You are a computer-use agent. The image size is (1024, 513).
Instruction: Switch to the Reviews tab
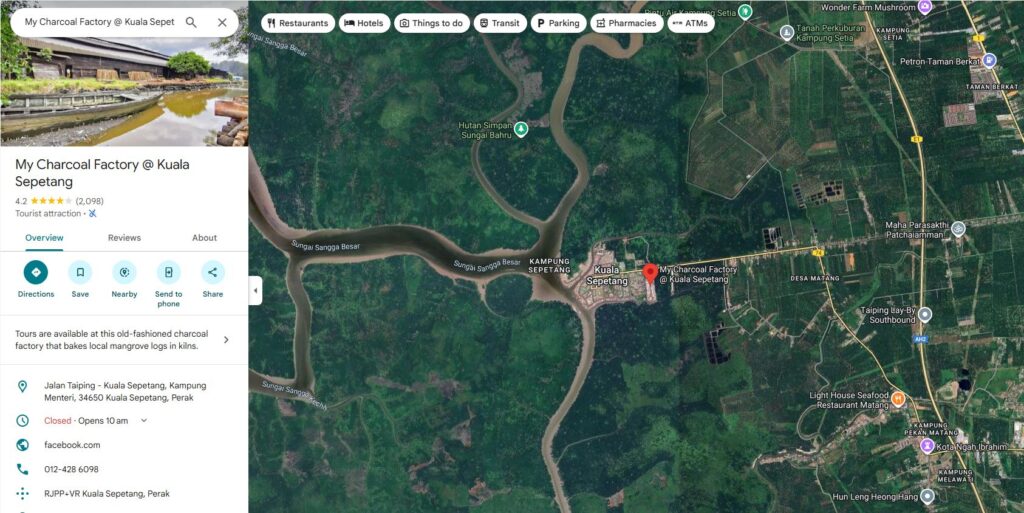point(124,238)
